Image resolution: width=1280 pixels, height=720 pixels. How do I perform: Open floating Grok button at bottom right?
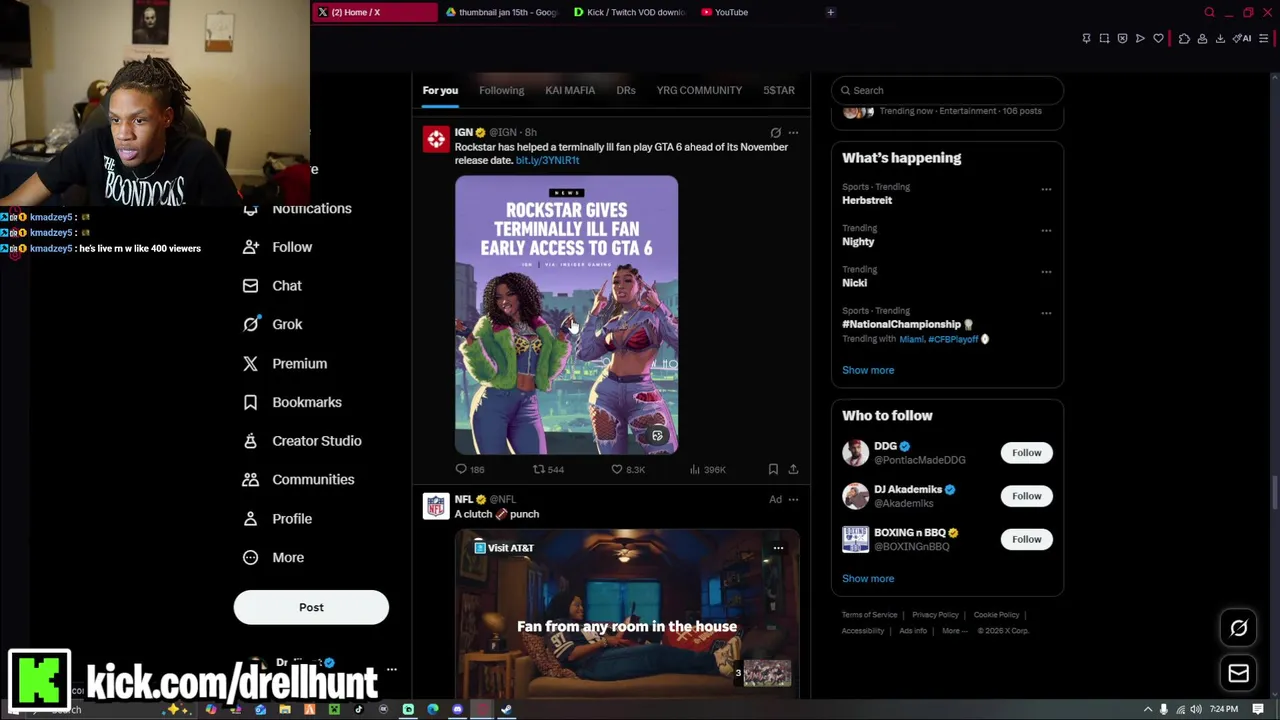1238,628
